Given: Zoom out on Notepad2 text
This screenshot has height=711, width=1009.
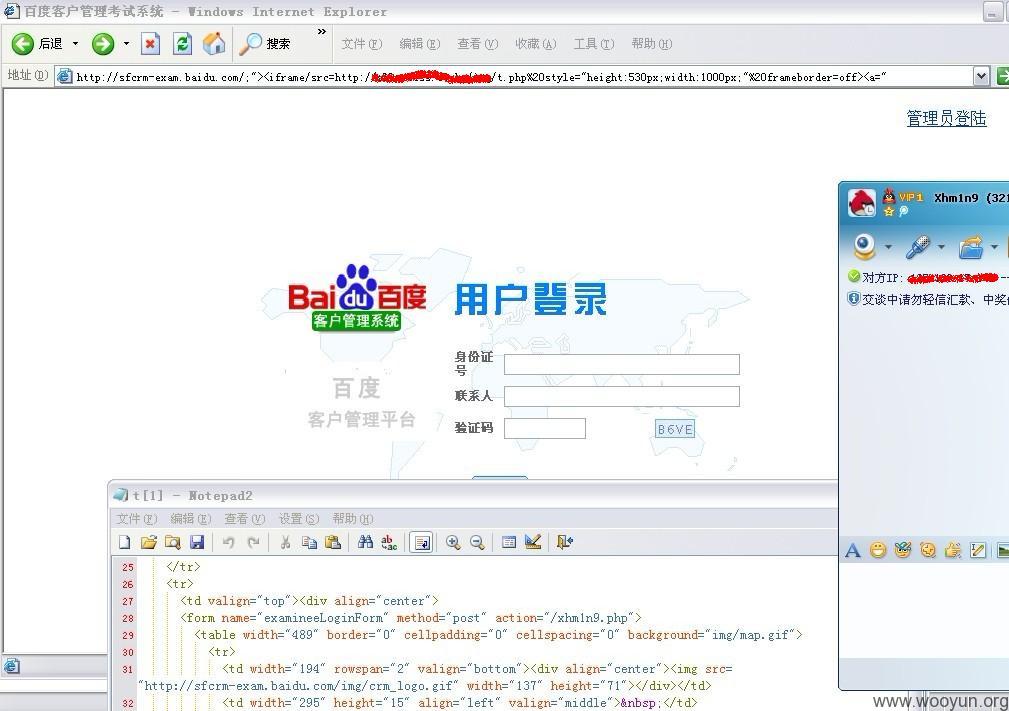Looking at the screenshot, I should tap(477, 542).
